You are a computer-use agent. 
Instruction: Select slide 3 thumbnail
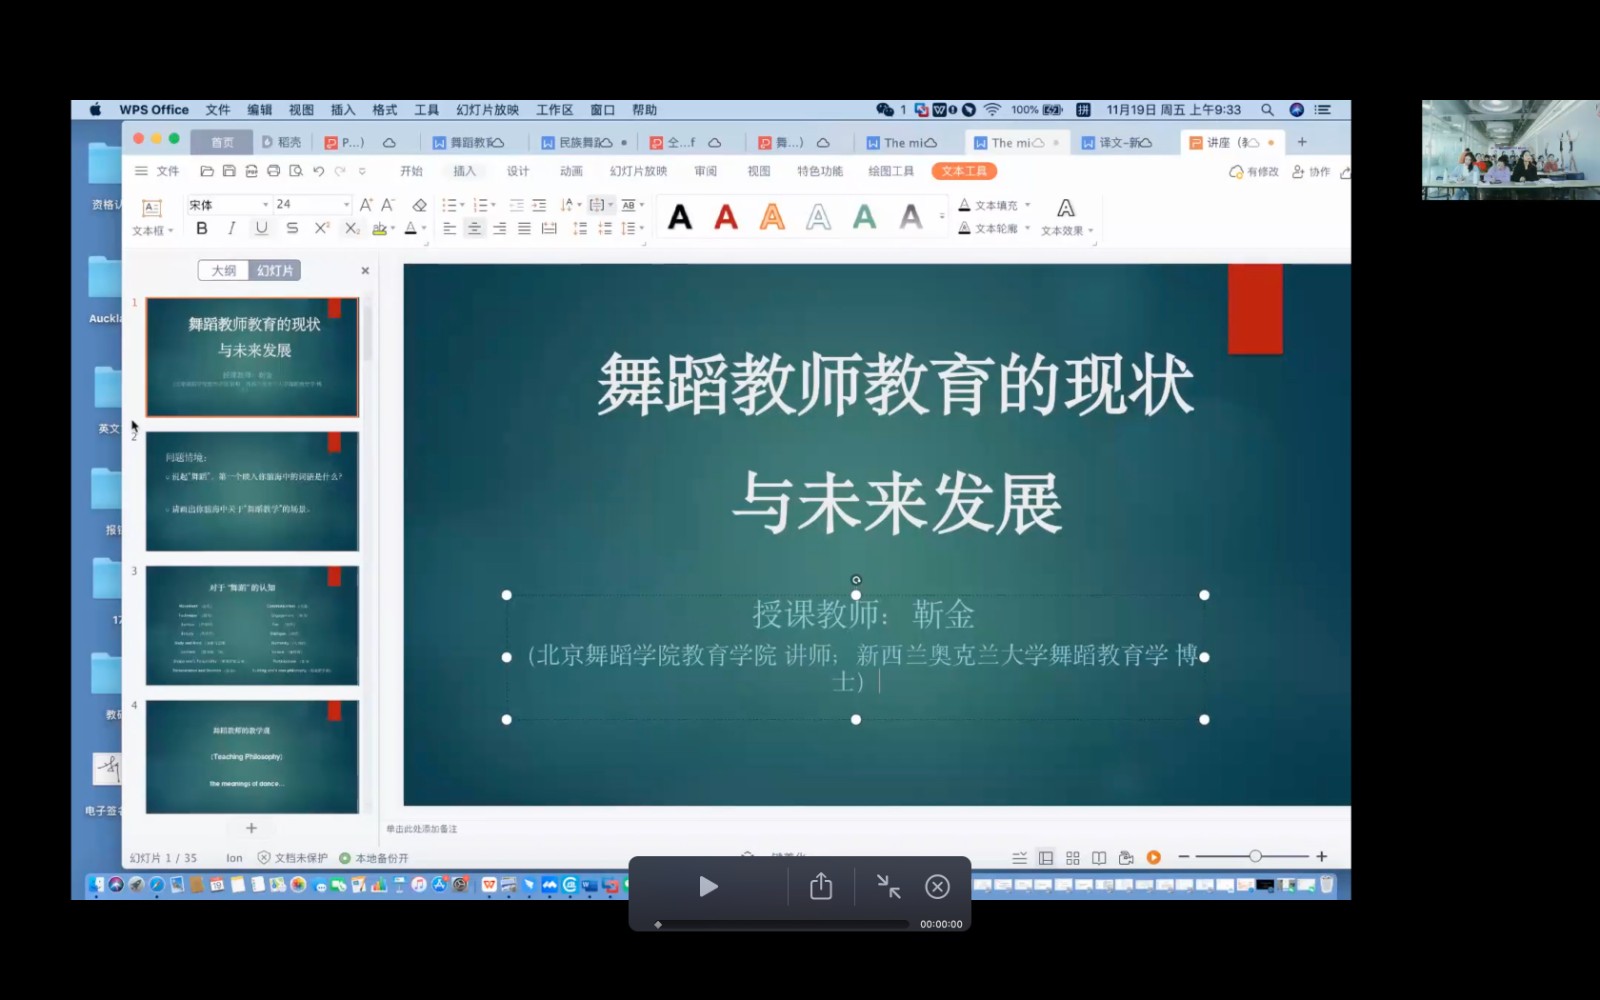(252, 625)
